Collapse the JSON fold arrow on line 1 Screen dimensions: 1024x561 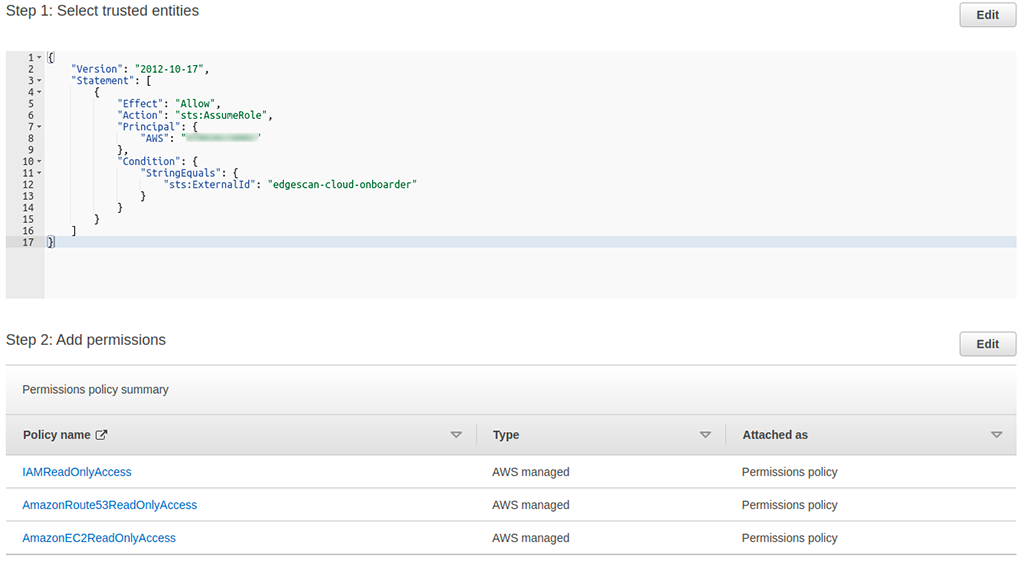[39, 57]
